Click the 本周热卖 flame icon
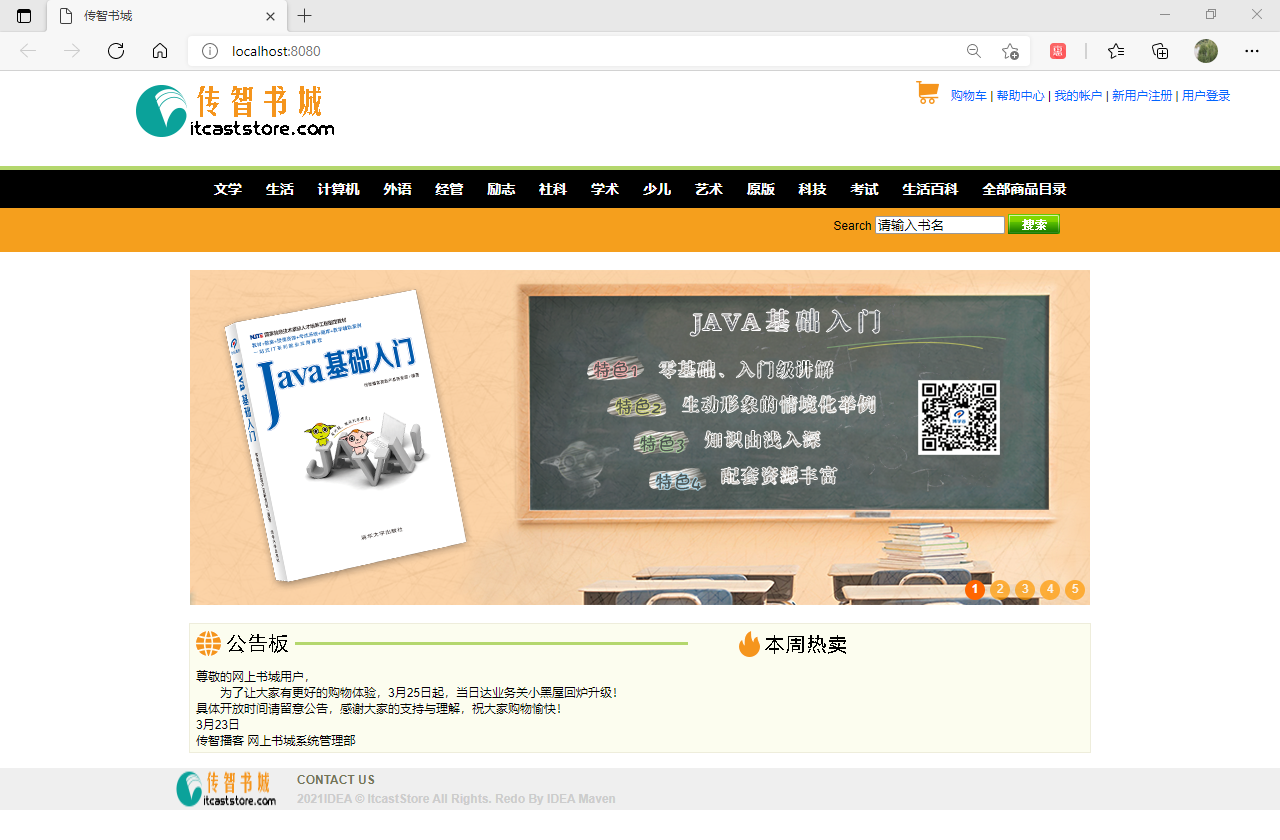The height and width of the screenshot is (840, 1280). click(x=748, y=644)
